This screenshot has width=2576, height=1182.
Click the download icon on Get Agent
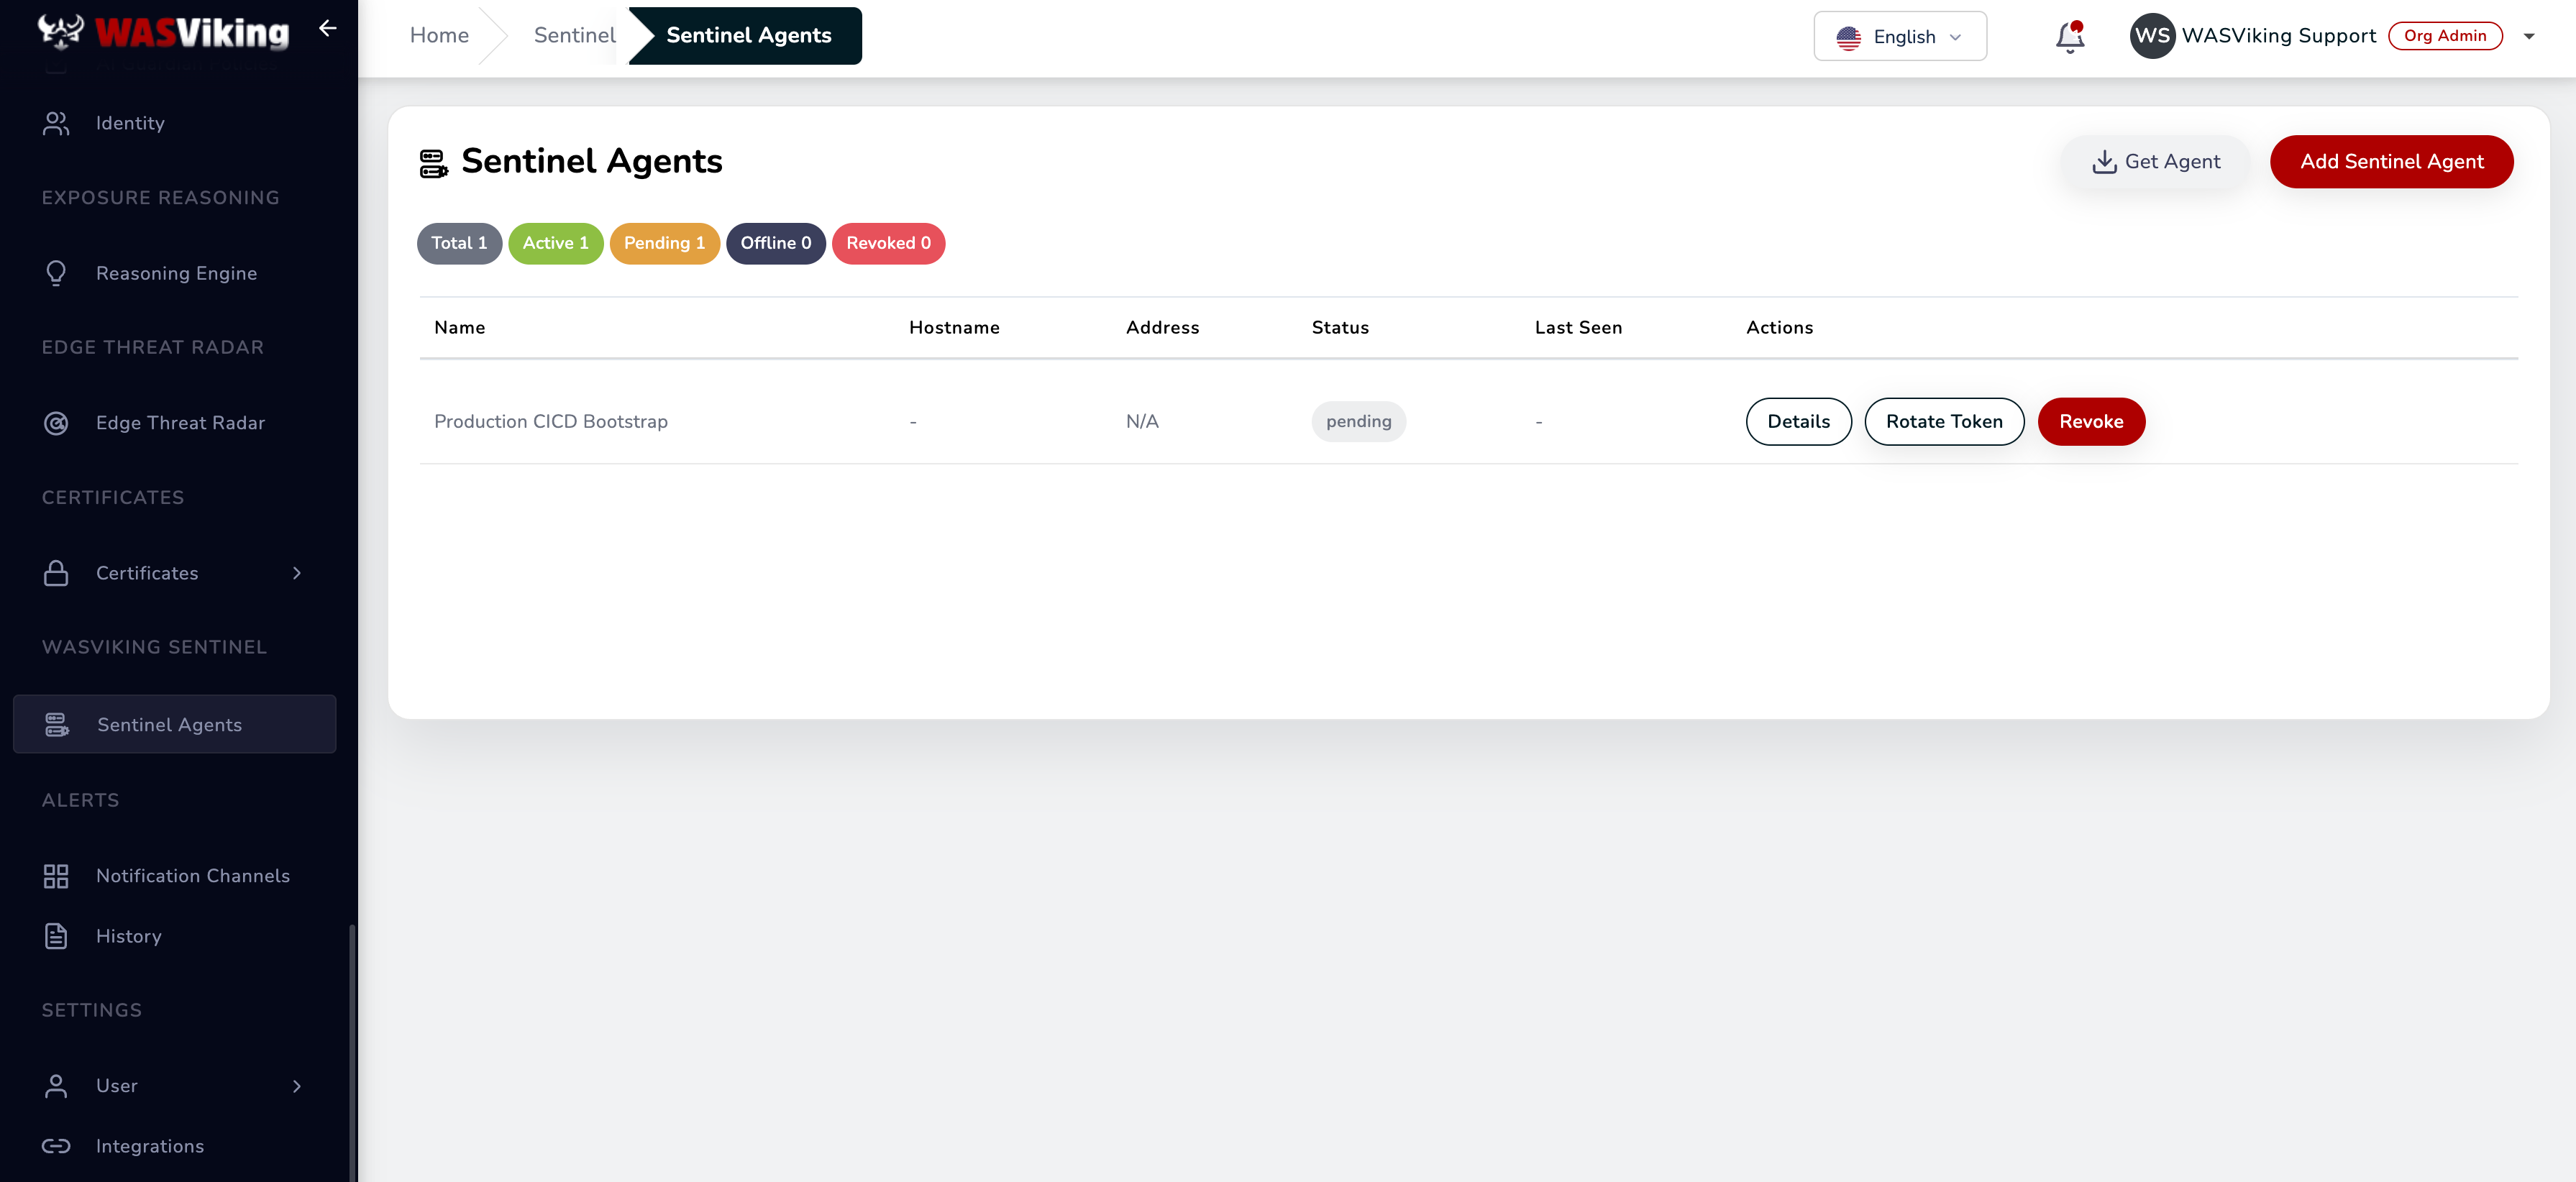coord(2104,162)
